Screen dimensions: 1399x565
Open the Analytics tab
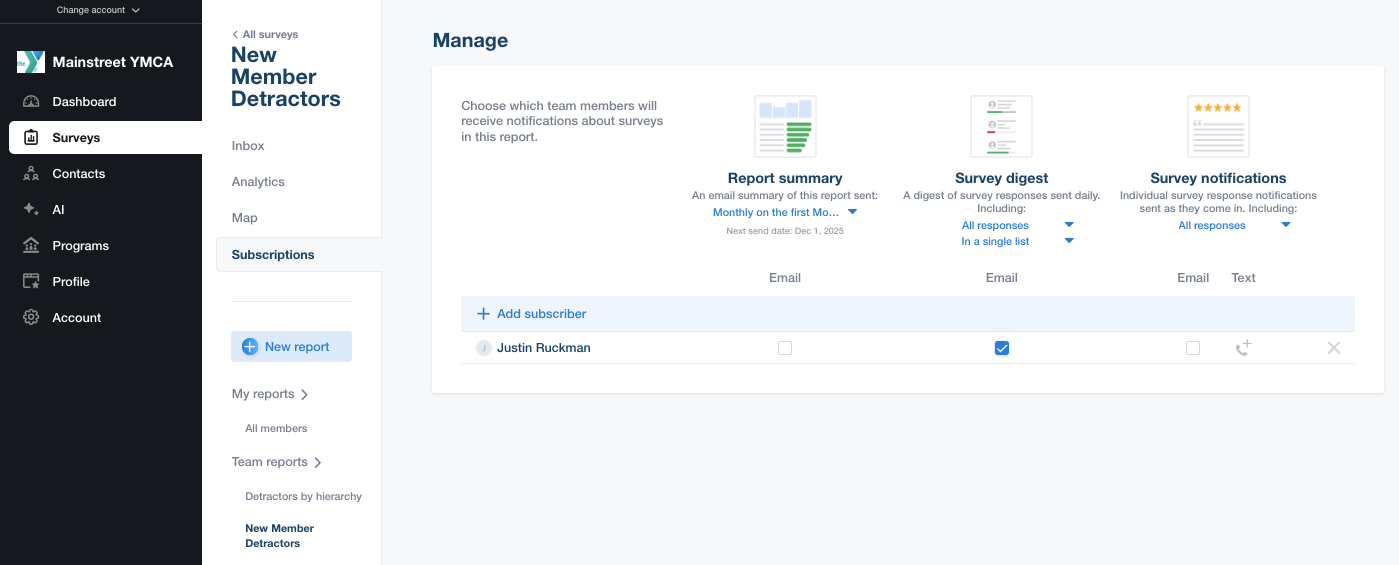tap(258, 182)
